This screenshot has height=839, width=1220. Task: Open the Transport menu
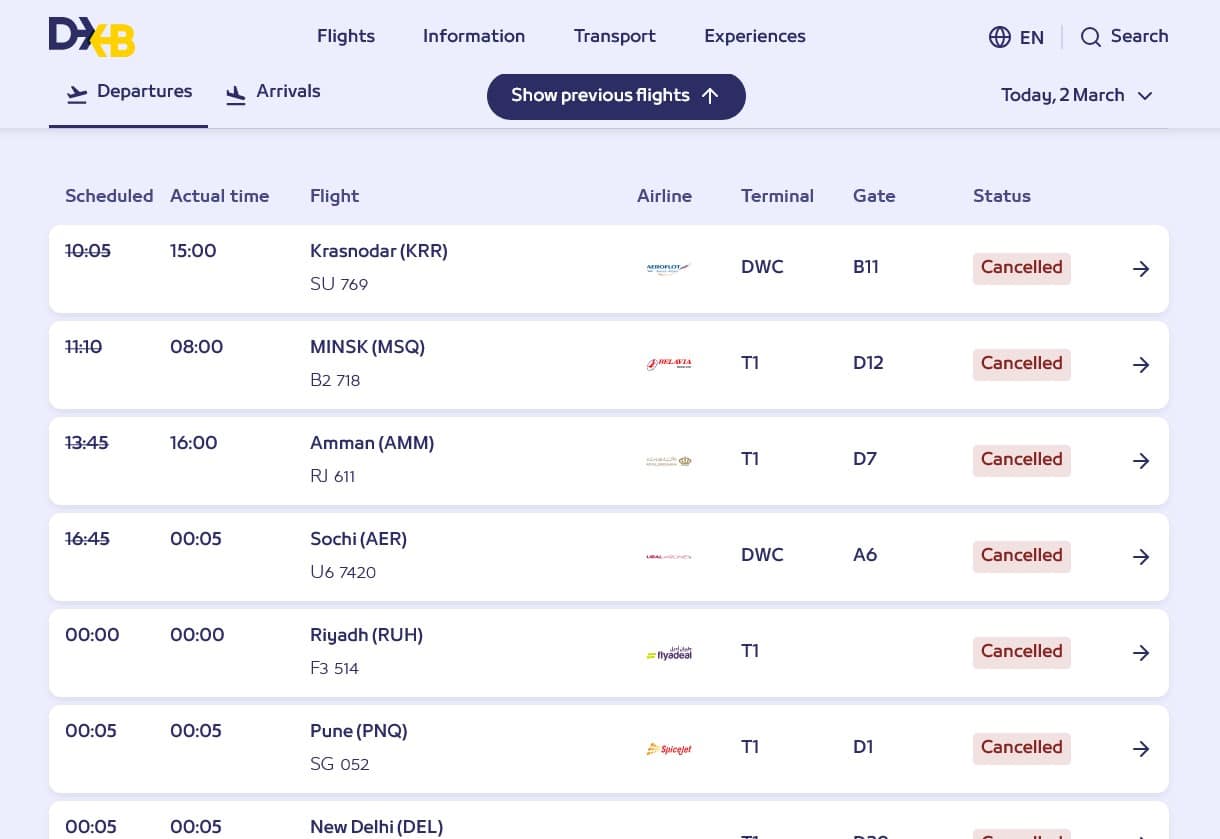tap(614, 37)
